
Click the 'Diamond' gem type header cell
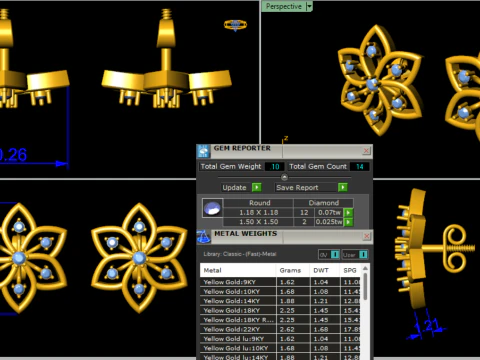point(323,203)
